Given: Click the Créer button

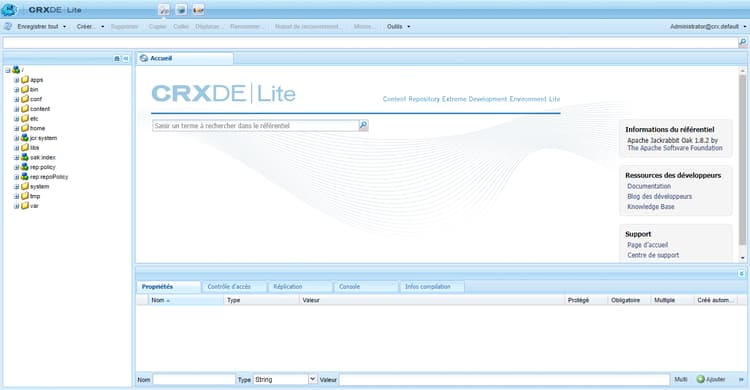Looking at the screenshot, I should [x=85, y=26].
